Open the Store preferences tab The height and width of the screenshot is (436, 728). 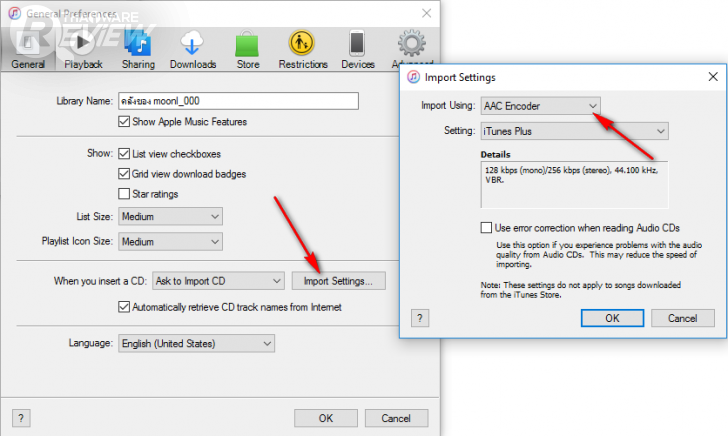(x=247, y=51)
